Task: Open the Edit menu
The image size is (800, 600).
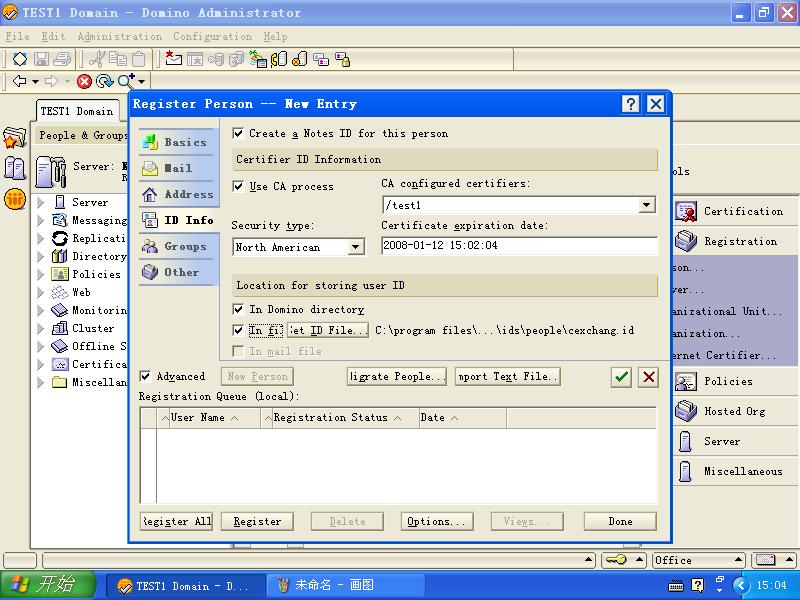Action: coord(53,37)
